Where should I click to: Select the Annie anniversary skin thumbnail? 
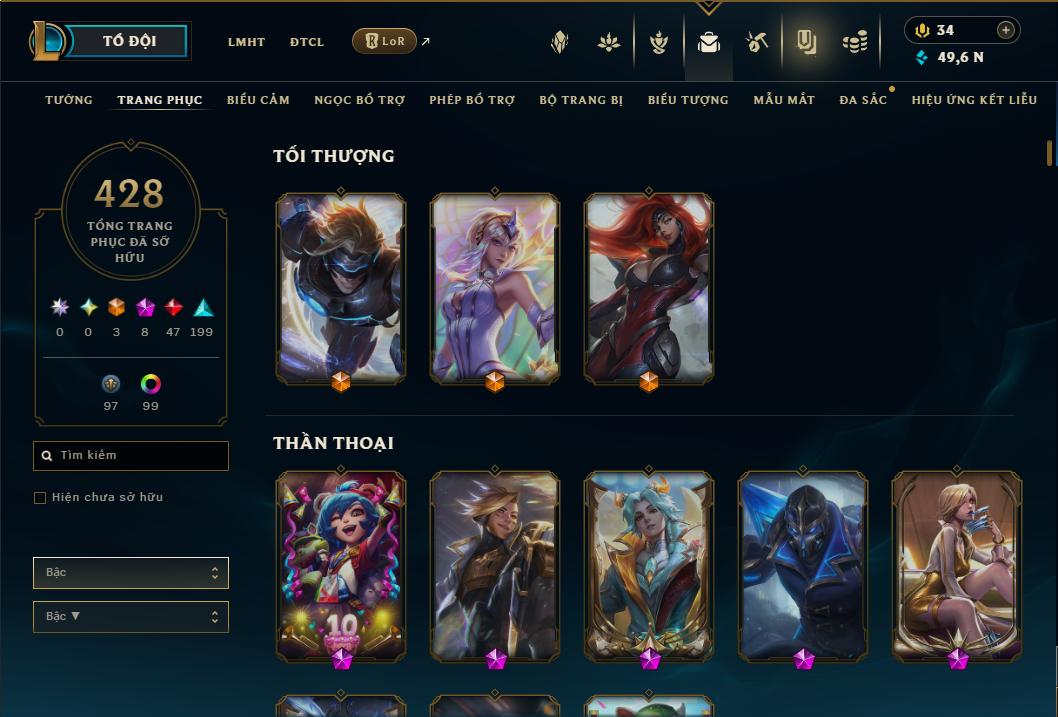[341, 567]
